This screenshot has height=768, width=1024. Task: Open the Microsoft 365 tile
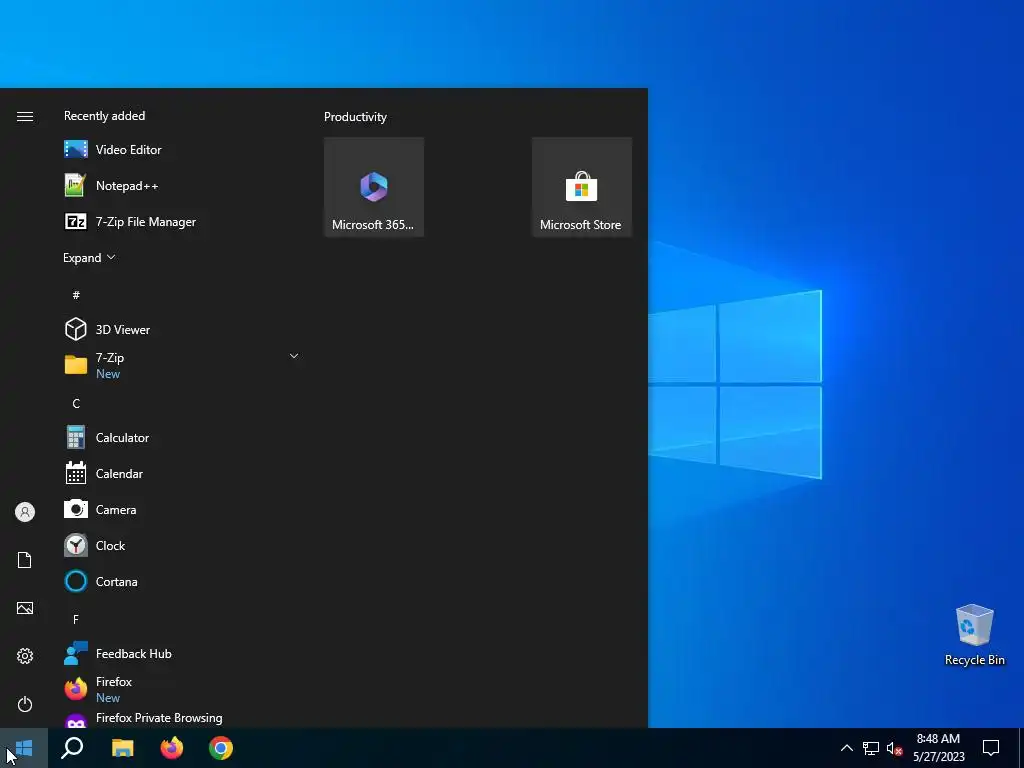pyautogui.click(x=374, y=187)
